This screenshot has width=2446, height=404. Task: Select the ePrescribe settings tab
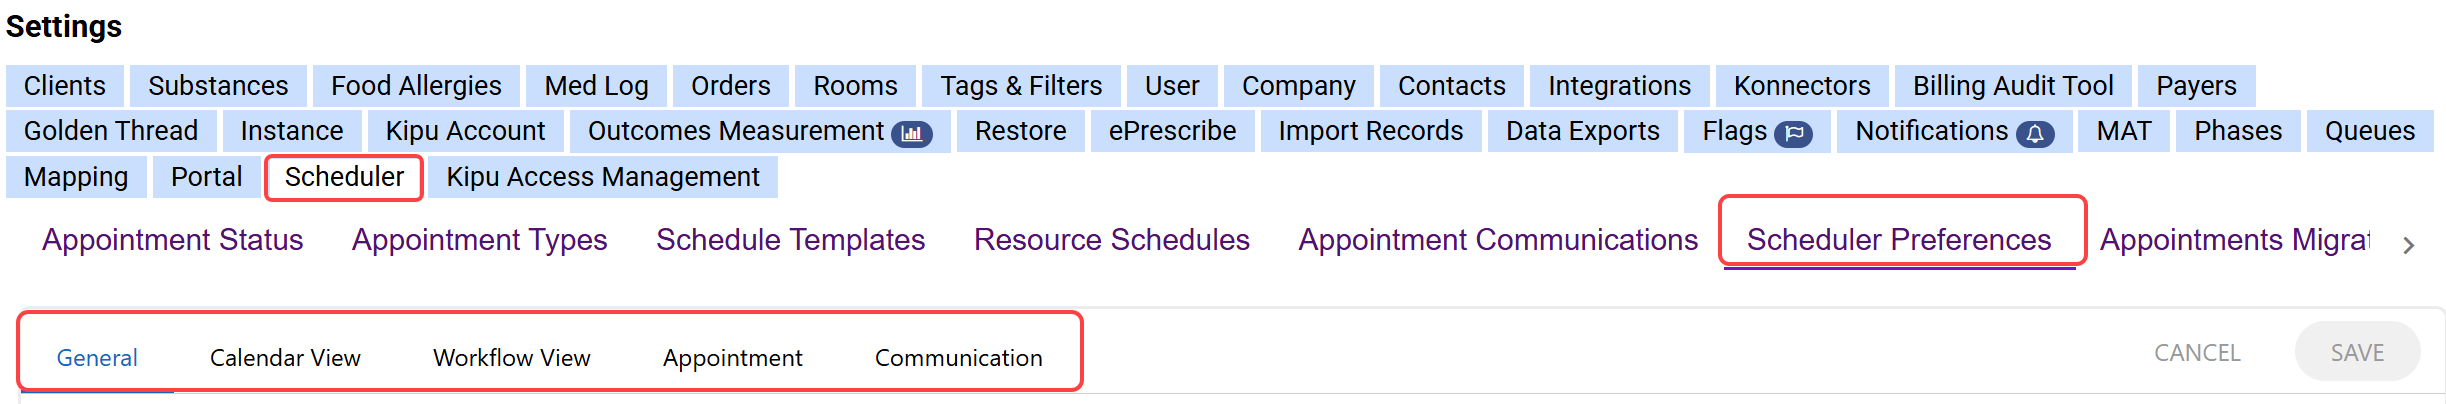(1172, 131)
